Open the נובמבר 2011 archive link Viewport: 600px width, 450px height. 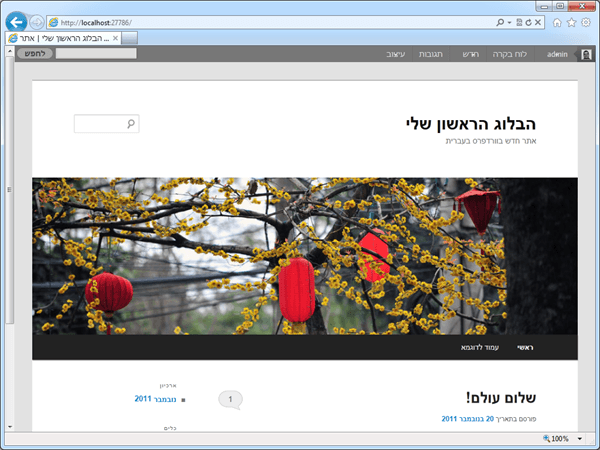[x=155, y=399]
